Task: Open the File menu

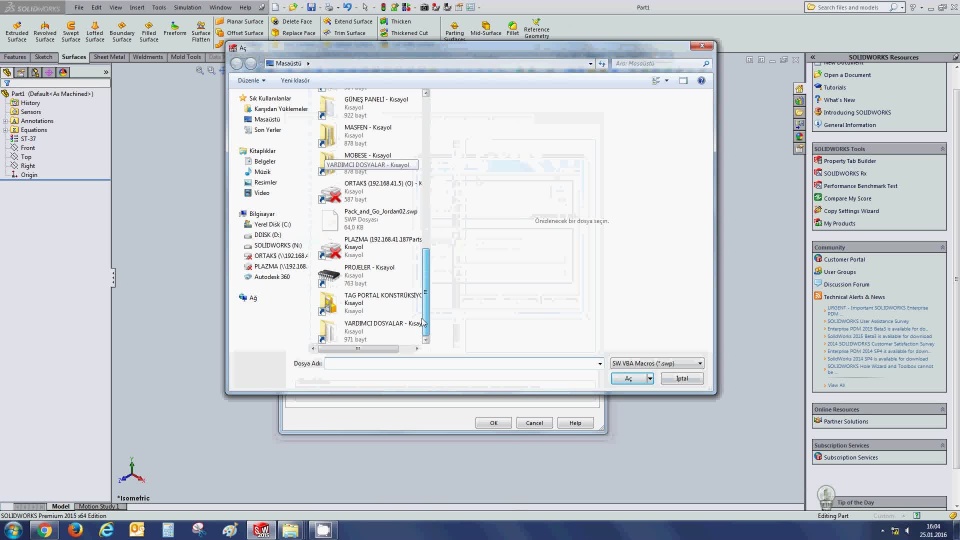Action: pos(79,7)
